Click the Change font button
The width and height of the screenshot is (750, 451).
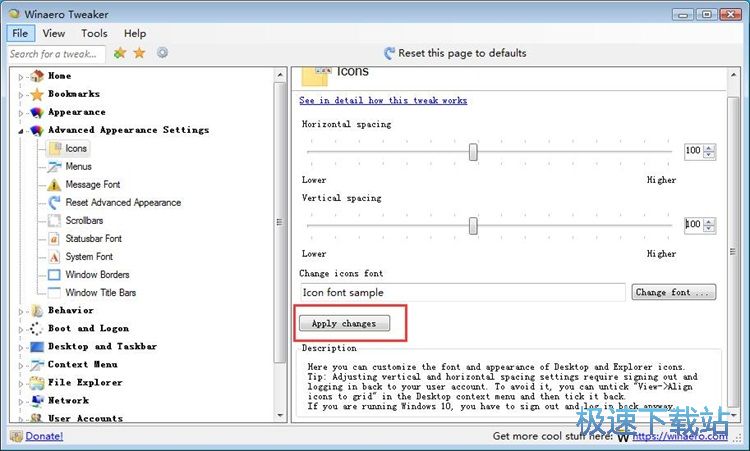click(673, 292)
